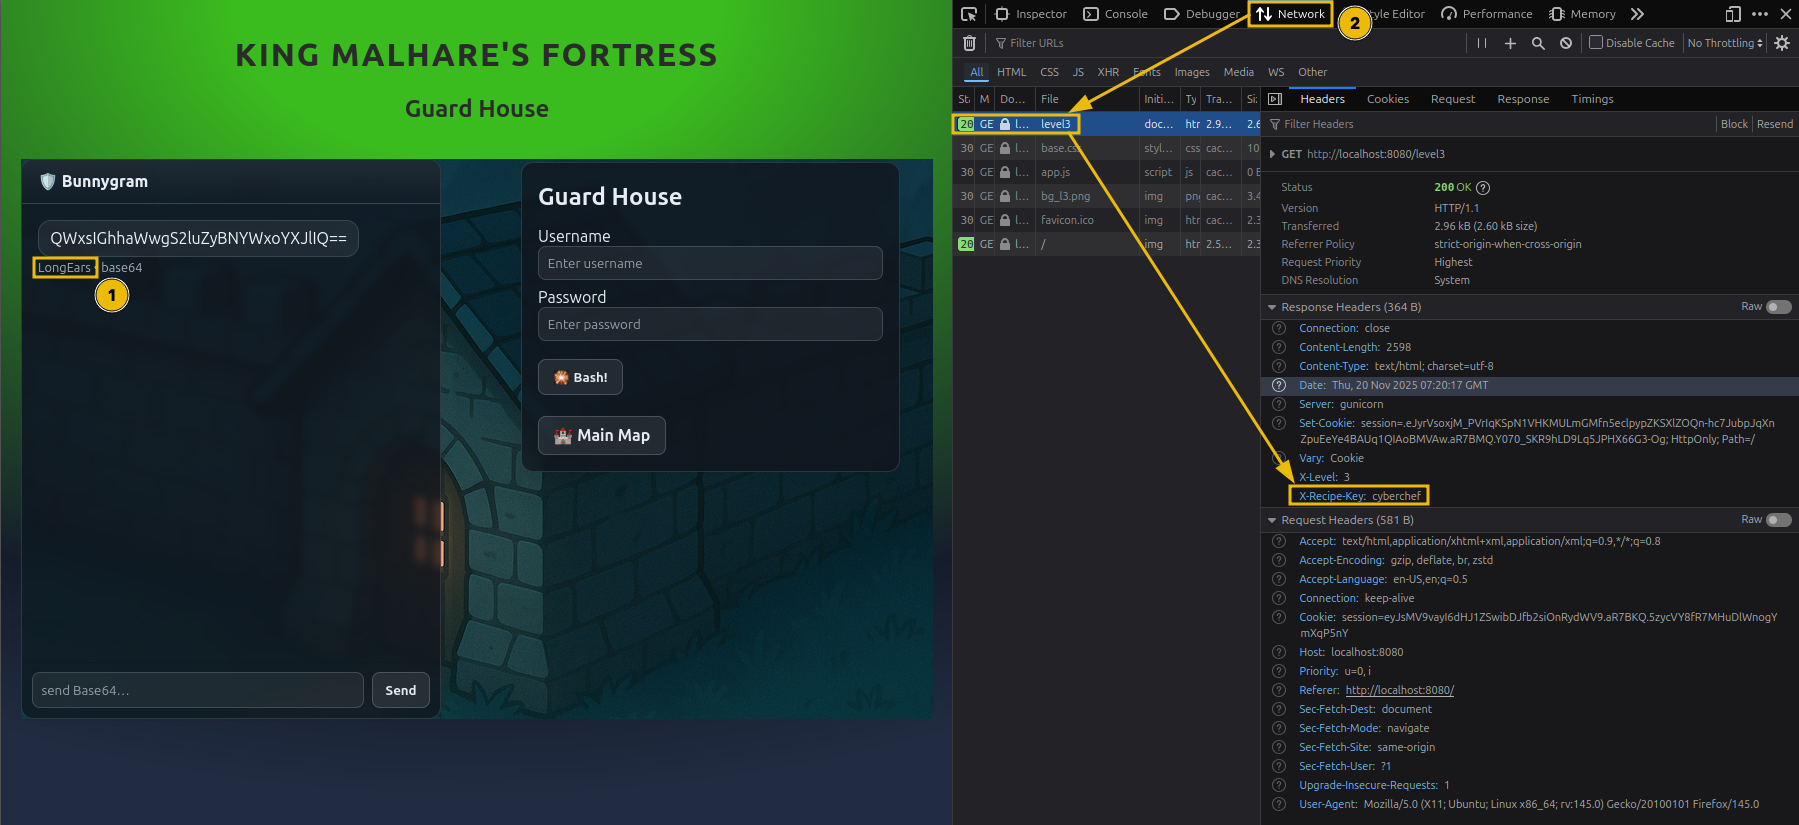This screenshot has height=825, width=1799.
Task: Click the element picker icon
Action: point(968,14)
